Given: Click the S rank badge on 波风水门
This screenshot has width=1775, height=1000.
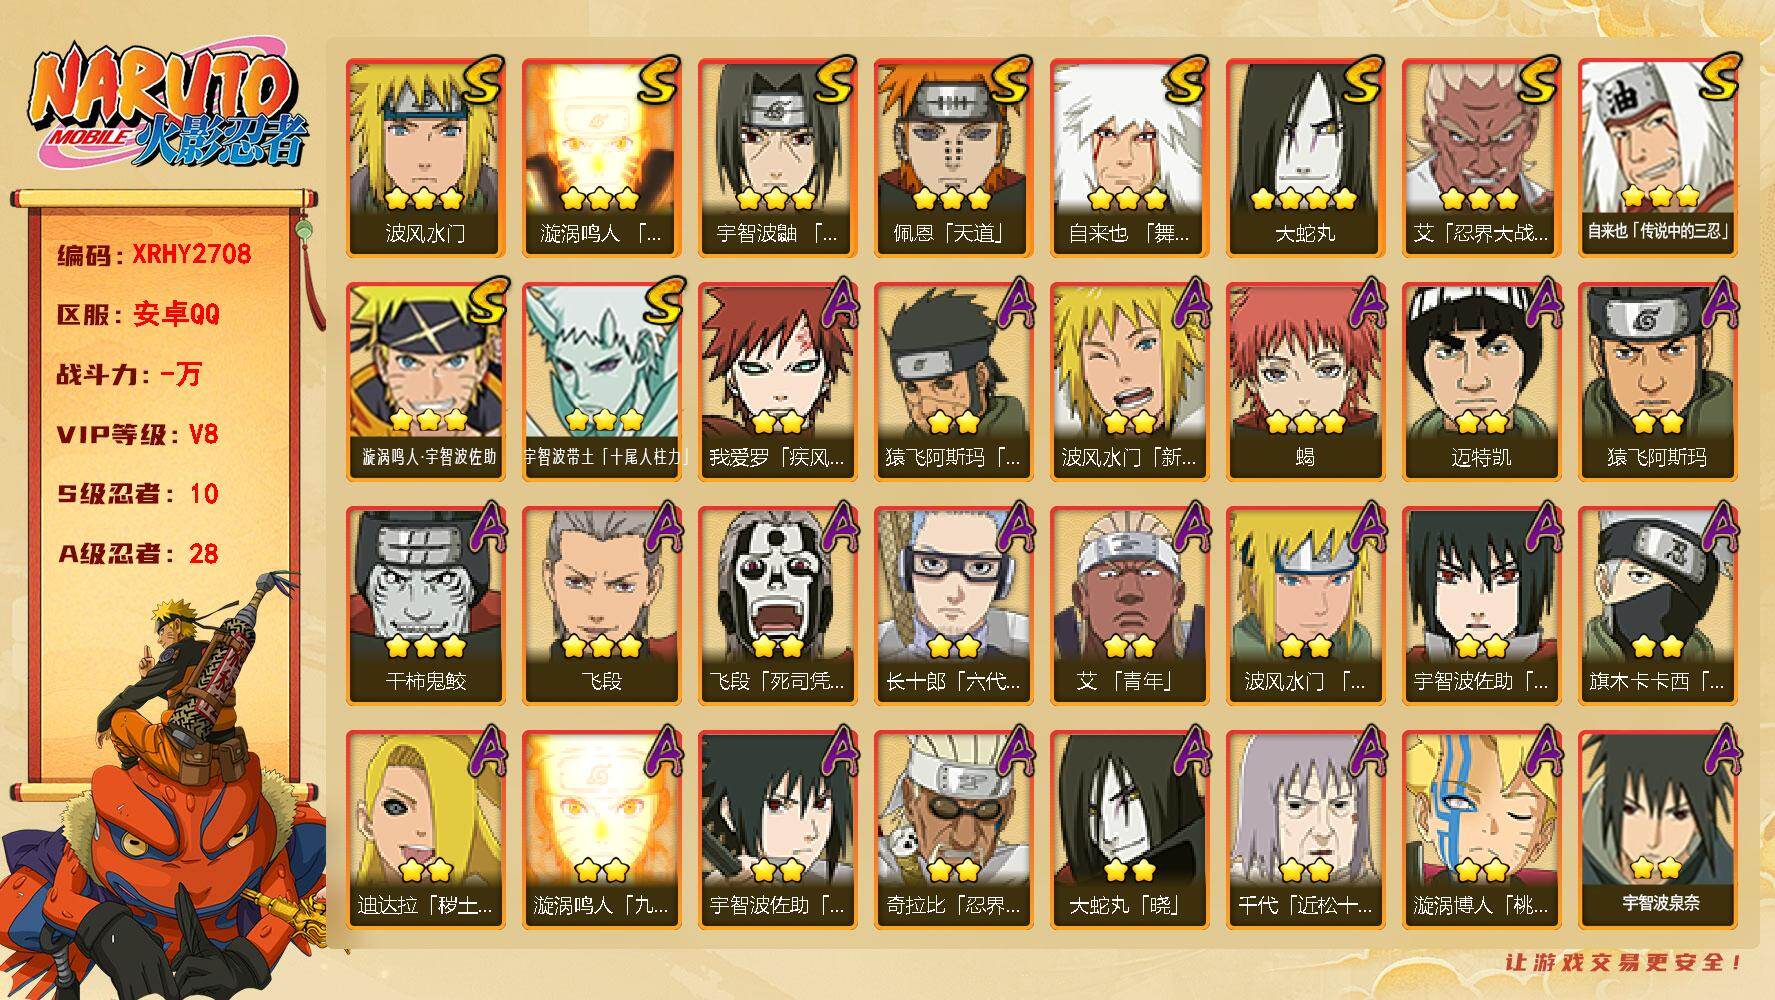Looking at the screenshot, I should pyautogui.click(x=481, y=80).
